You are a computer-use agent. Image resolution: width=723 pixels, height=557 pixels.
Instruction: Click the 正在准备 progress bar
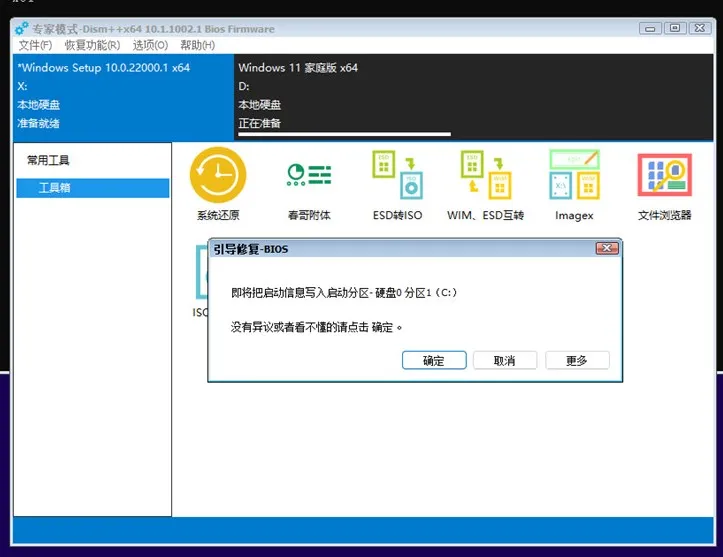[344, 134]
